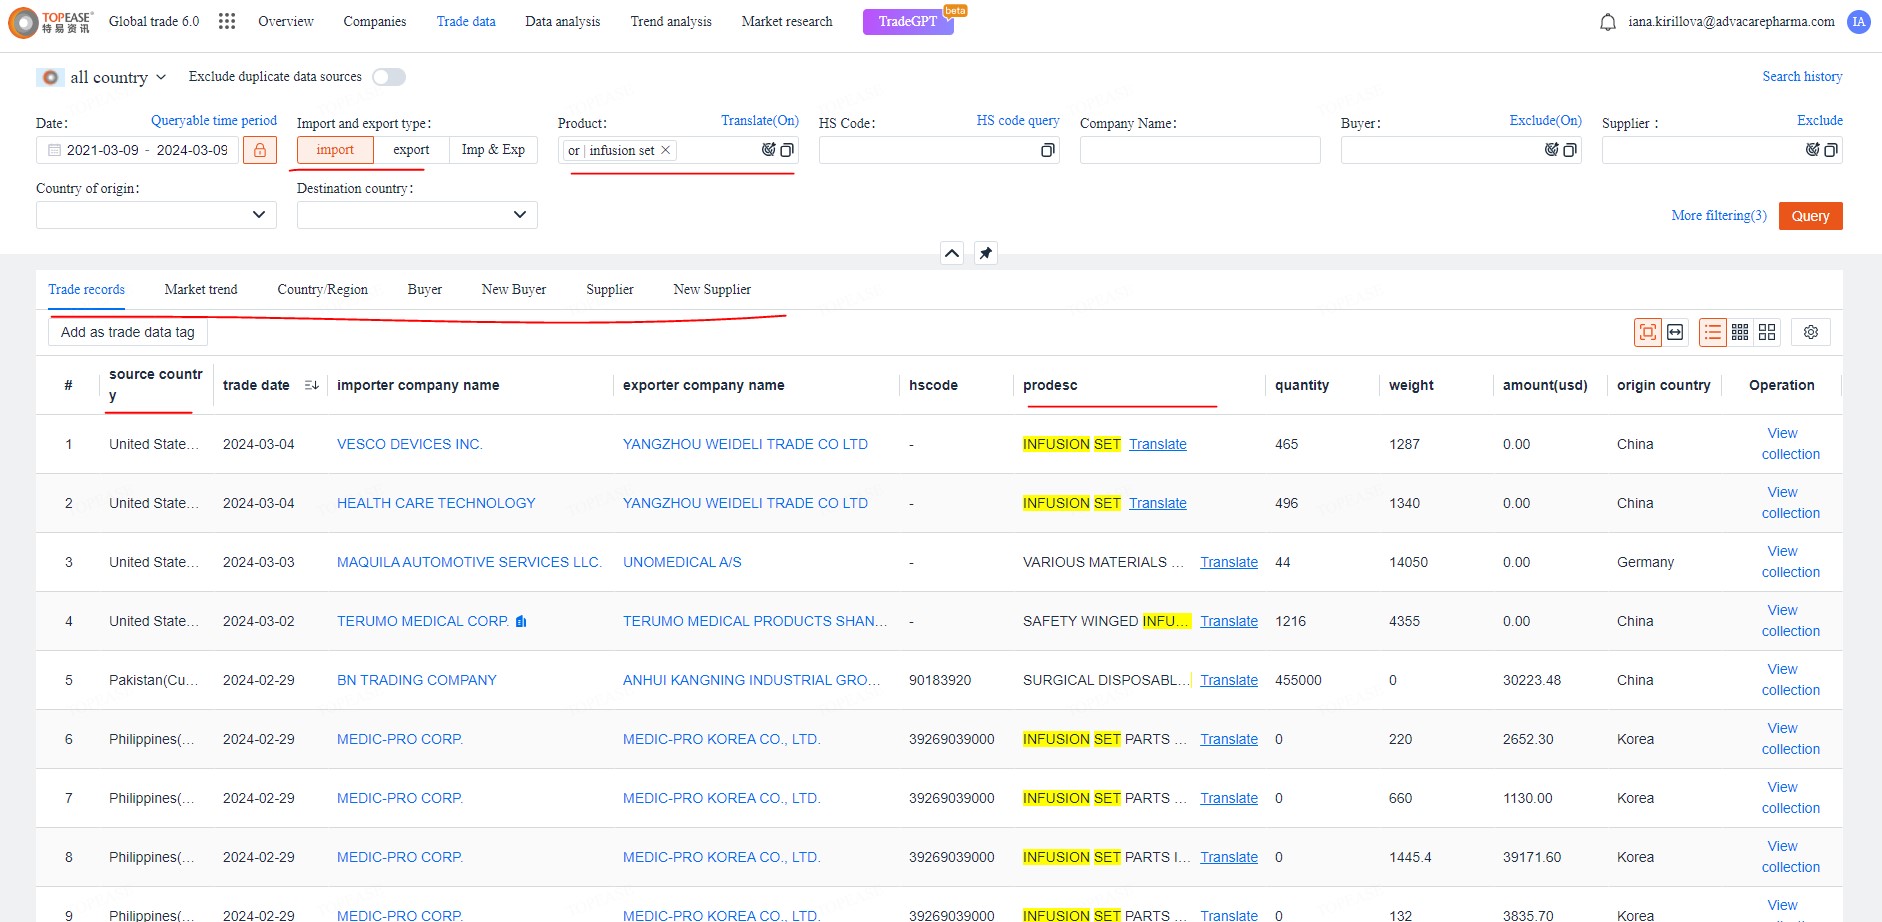Open table column settings gear
1882x922 pixels.
(x=1811, y=332)
